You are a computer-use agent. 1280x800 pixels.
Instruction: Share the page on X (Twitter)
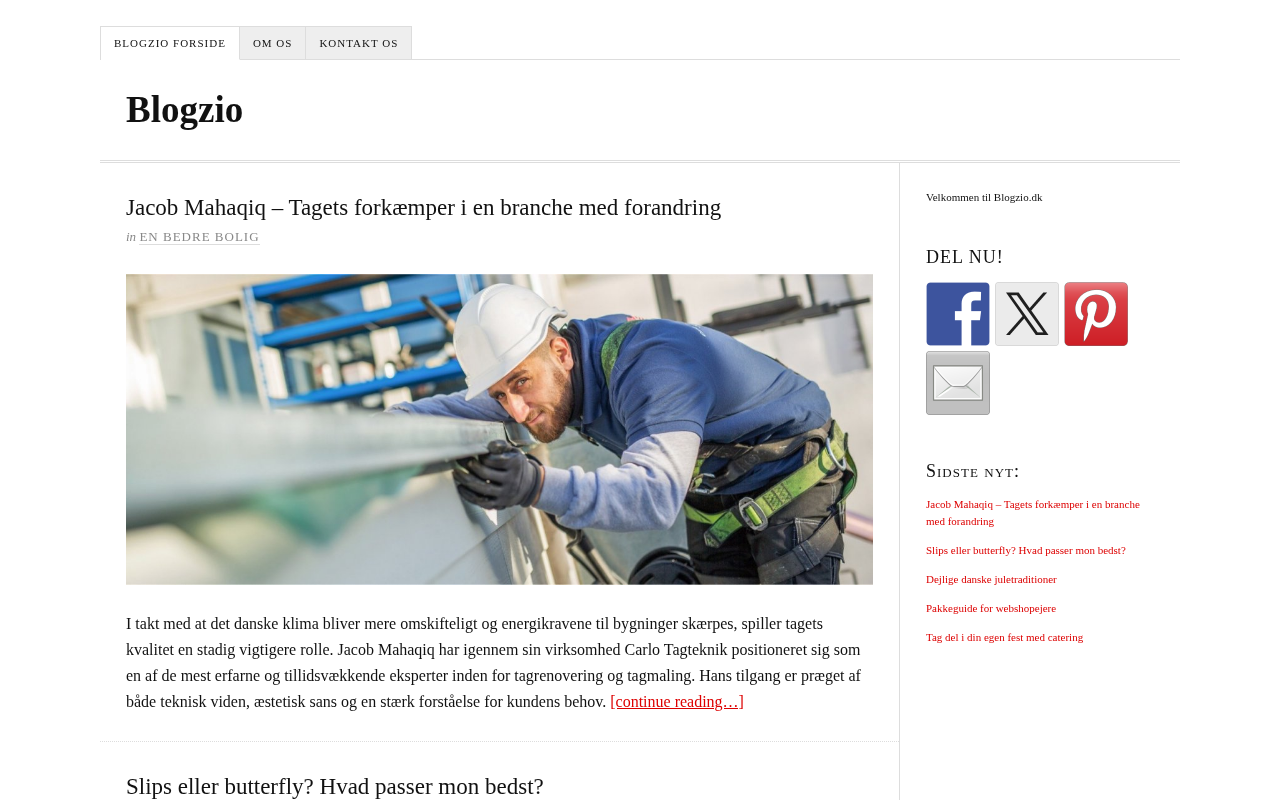1027,314
